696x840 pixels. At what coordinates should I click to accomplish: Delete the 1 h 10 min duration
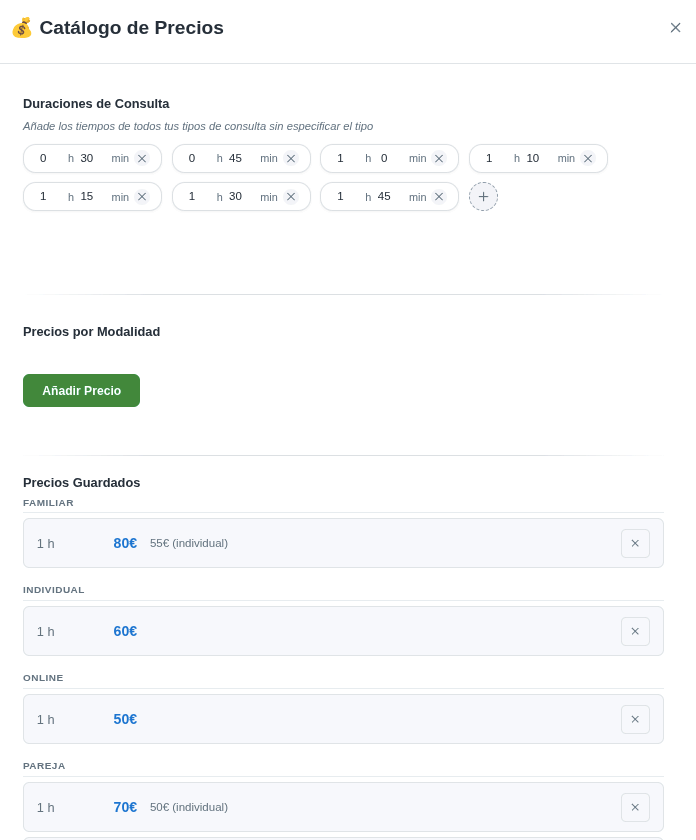pos(588,159)
